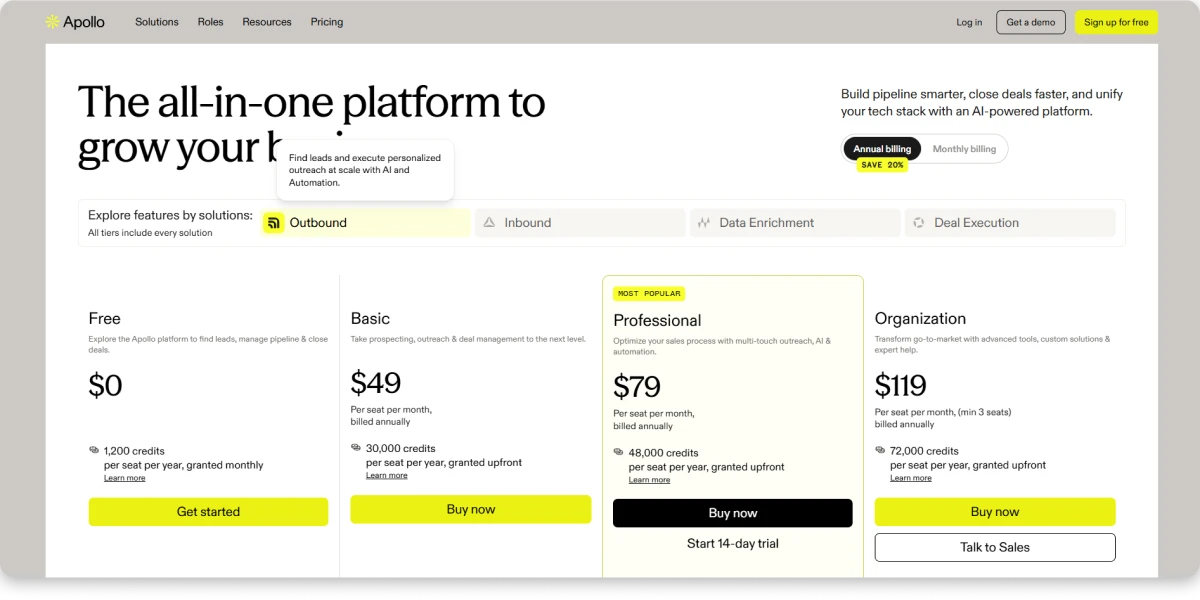
Task: Select the Deal Execution icon
Action: click(919, 223)
